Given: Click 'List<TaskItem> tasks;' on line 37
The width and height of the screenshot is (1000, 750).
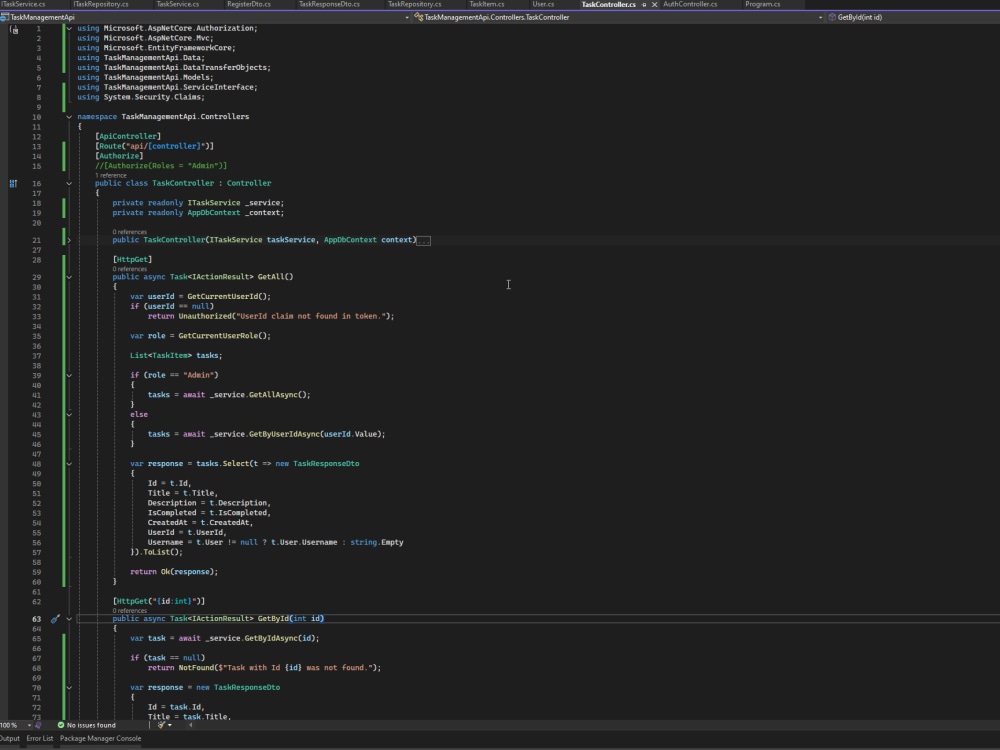Looking at the screenshot, I should point(176,355).
